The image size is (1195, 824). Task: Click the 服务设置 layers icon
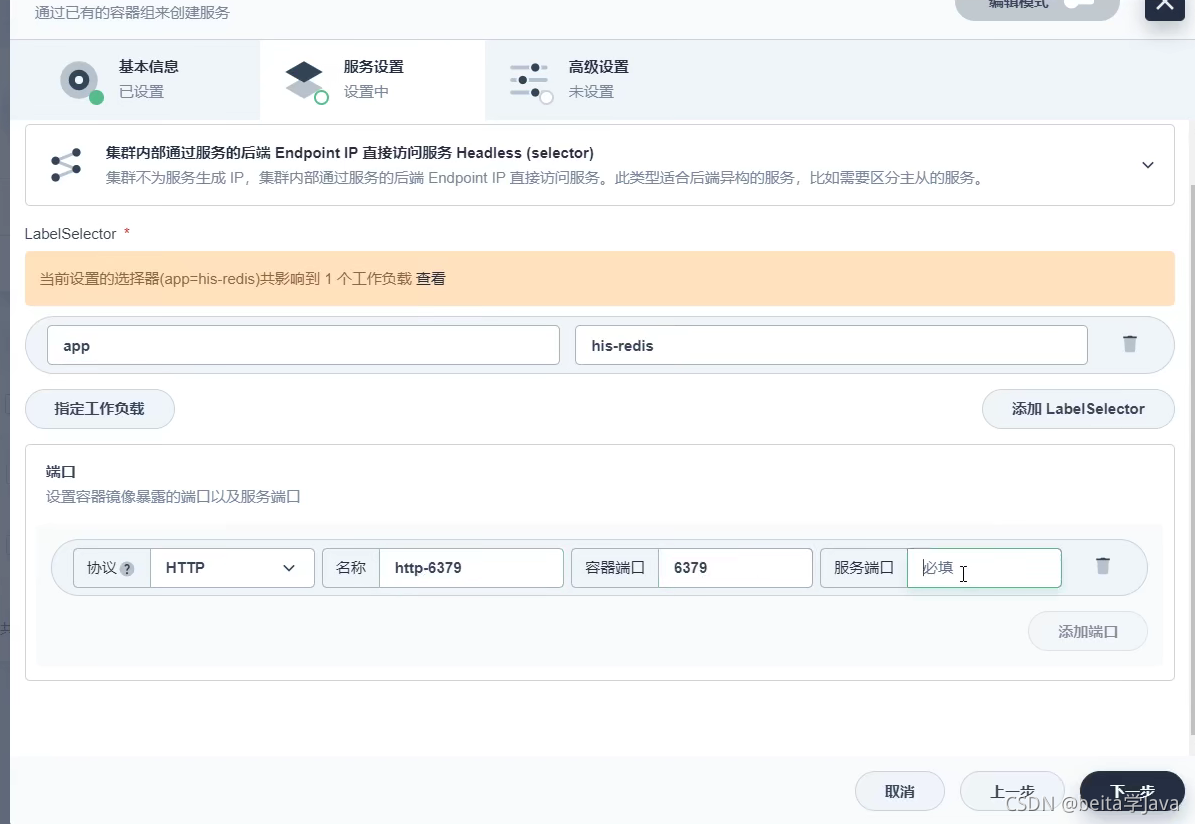306,82
